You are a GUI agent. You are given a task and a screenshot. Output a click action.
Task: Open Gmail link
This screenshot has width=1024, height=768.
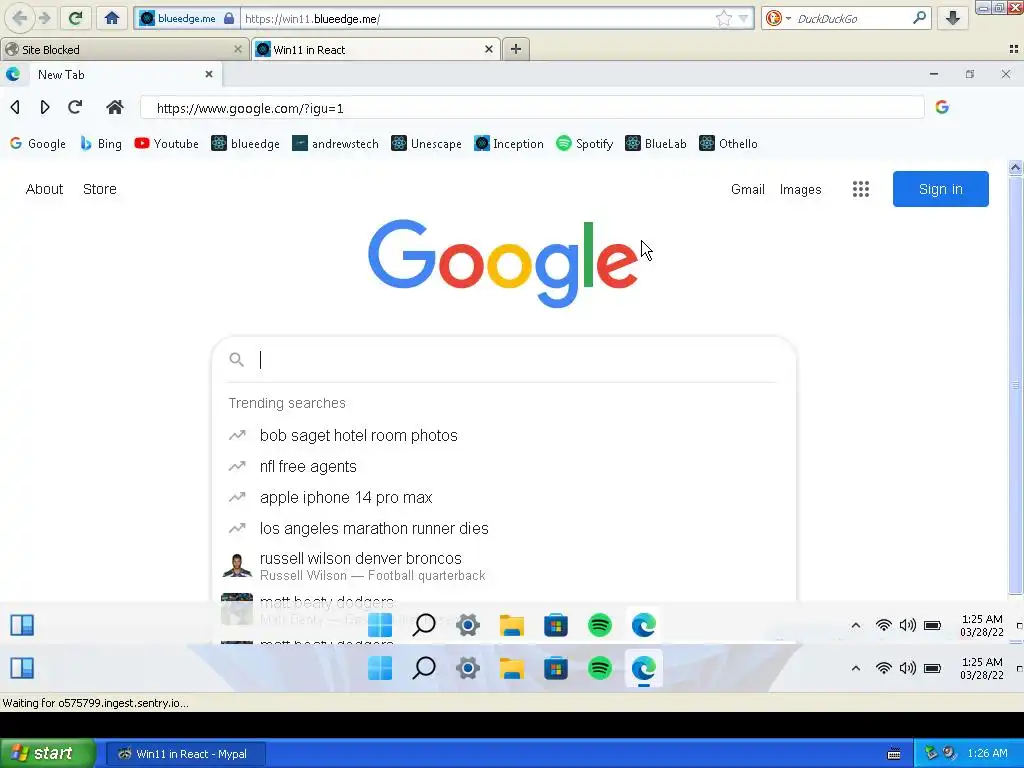(x=748, y=189)
